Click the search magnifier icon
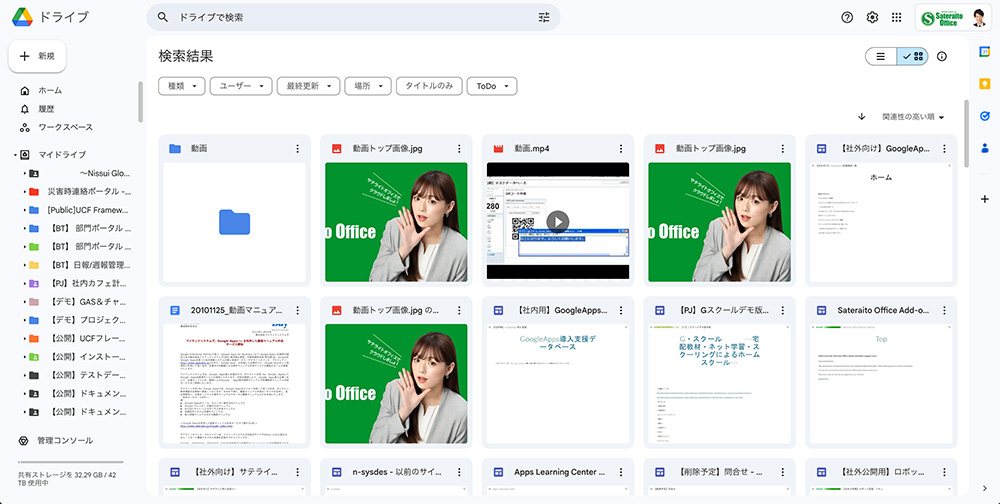Screen dimensions: 1000x504 click(163, 17)
